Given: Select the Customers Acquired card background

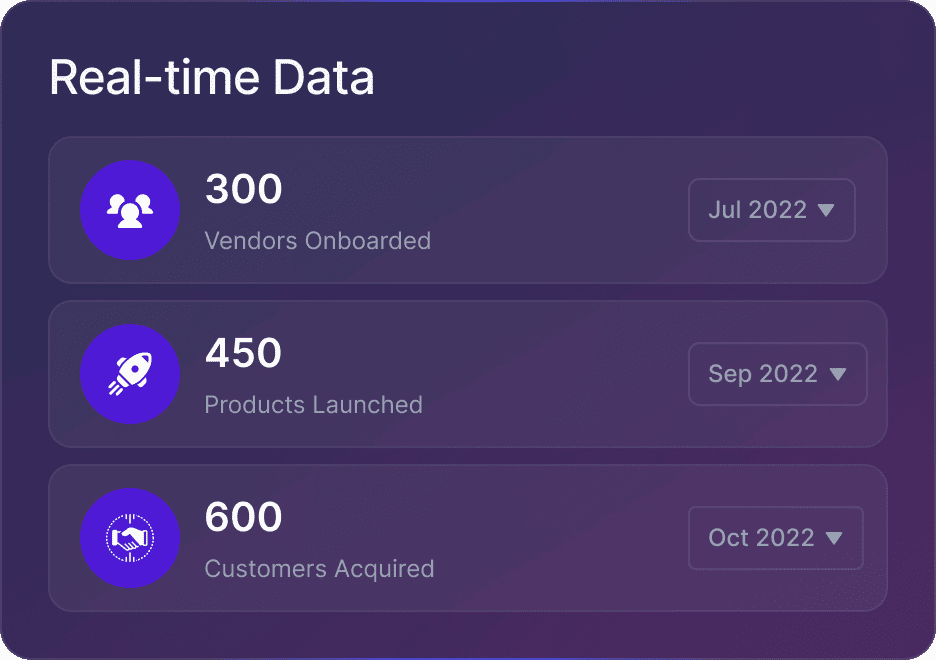Looking at the screenshot, I should (x=560, y=538).
